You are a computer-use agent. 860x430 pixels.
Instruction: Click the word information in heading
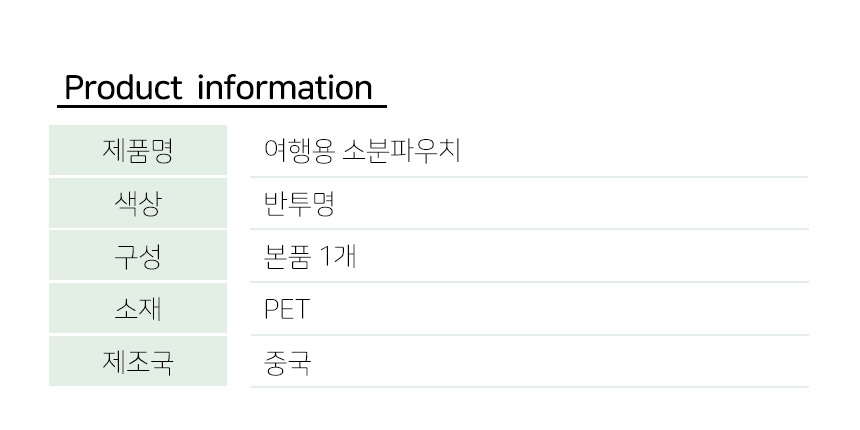(285, 88)
